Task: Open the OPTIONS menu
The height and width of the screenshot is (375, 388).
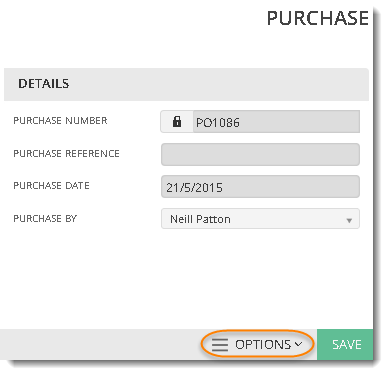Action: coord(257,344)
